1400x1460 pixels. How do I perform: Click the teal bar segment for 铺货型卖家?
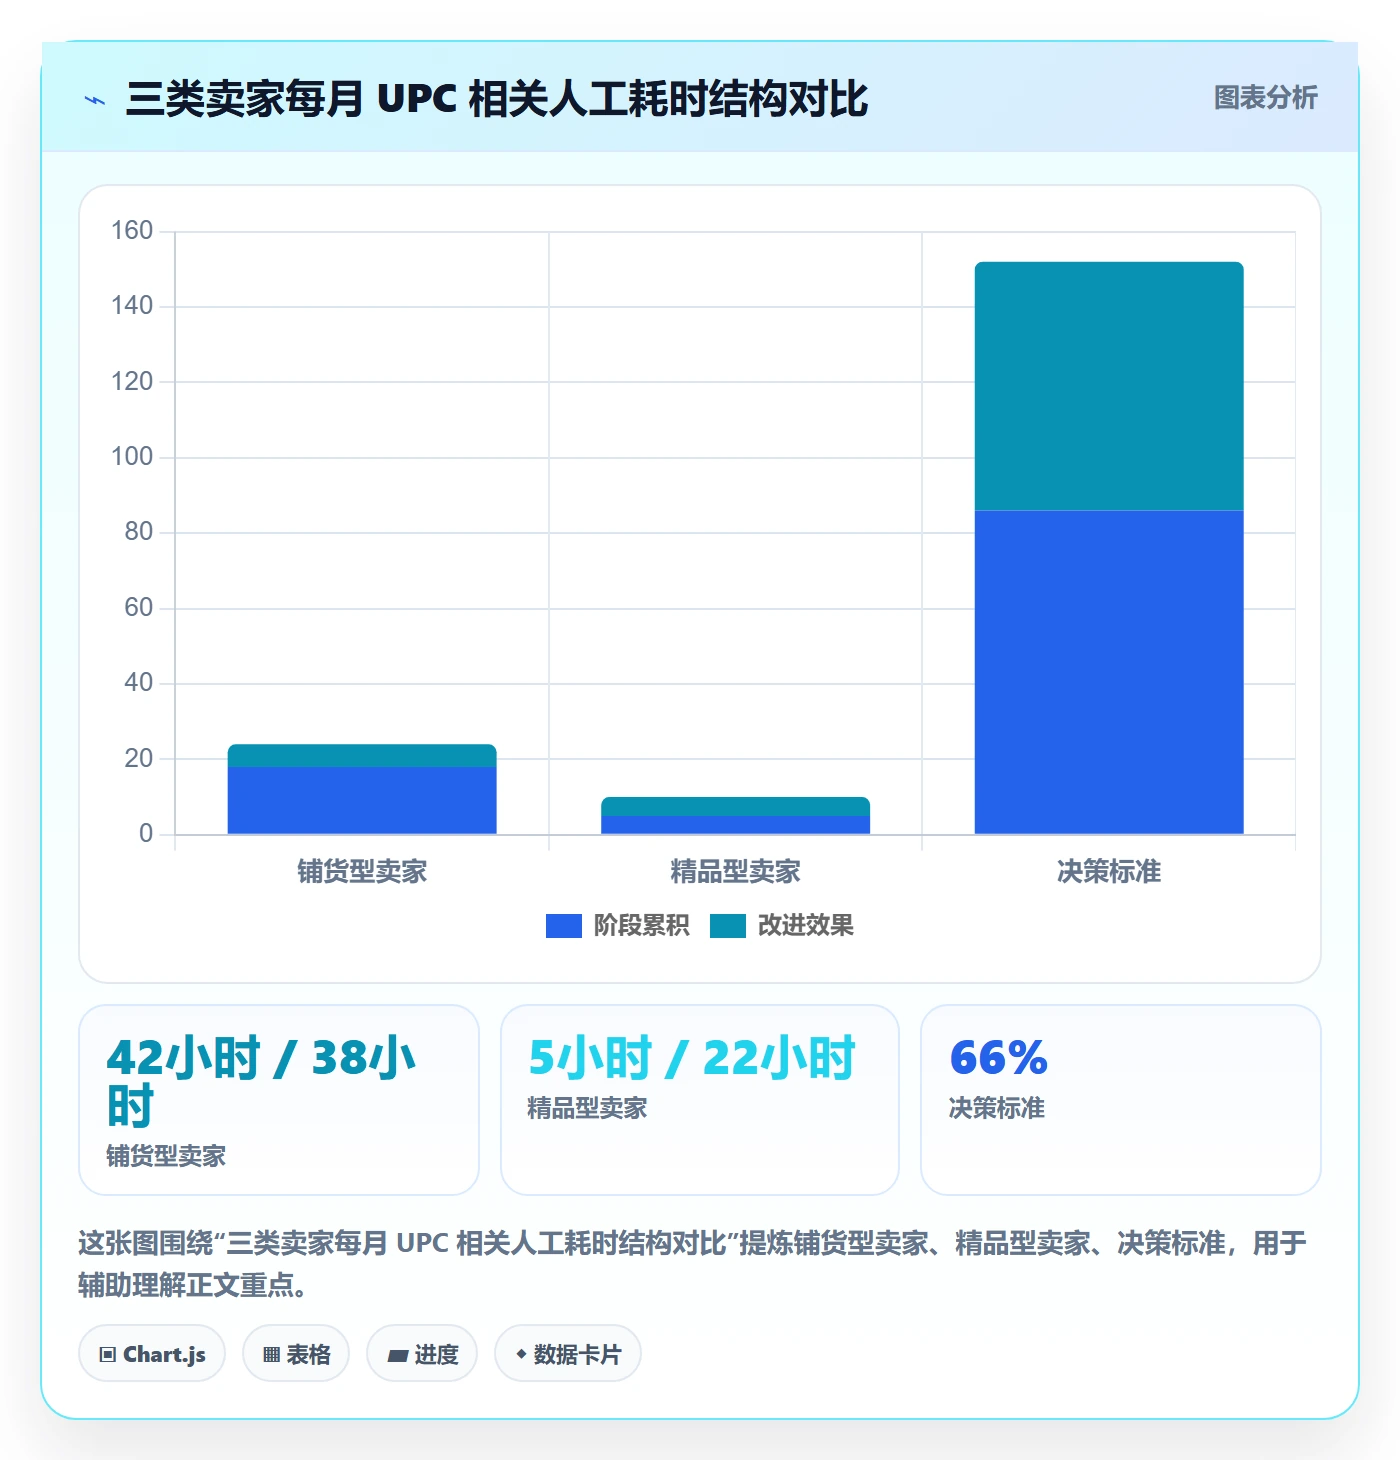[x=362, y=756]
